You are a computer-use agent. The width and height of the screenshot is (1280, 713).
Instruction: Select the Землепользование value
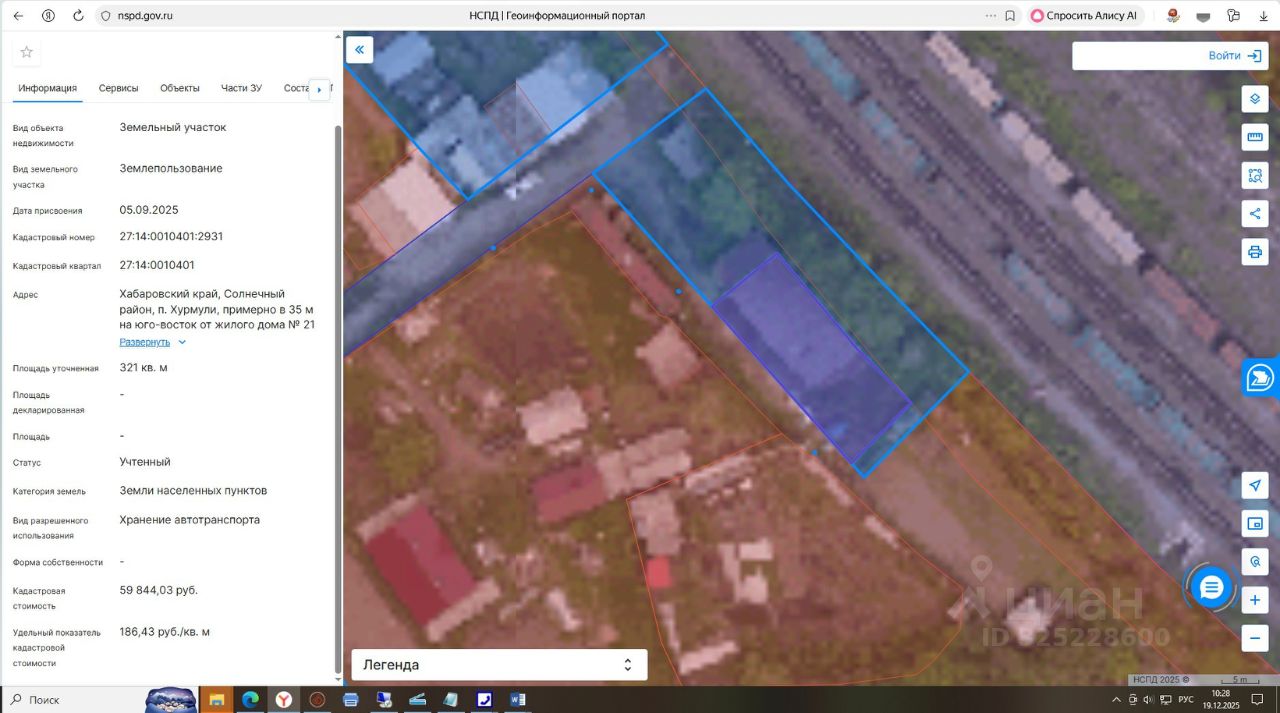[171, 168]
